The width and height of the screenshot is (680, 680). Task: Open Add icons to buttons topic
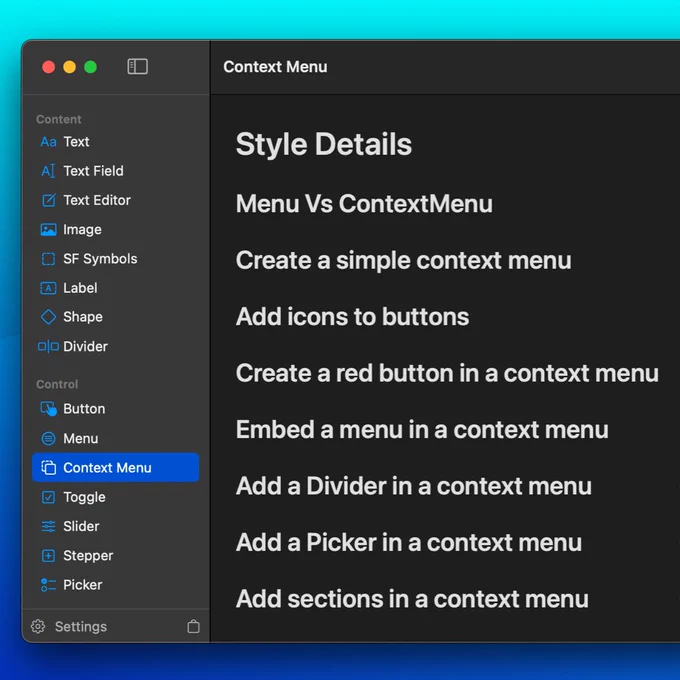tap(352, 317)
